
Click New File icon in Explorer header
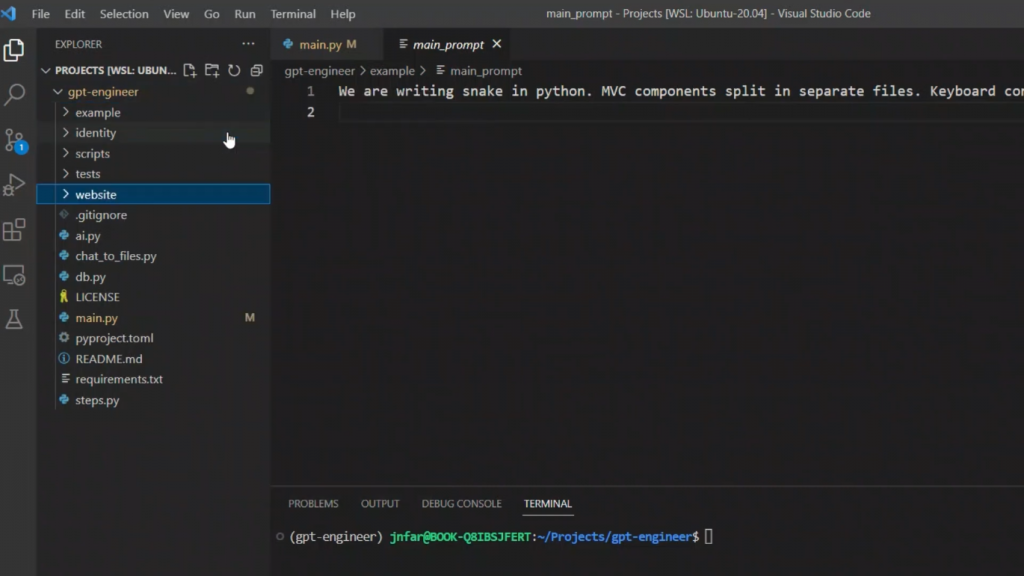click(190, 71)
